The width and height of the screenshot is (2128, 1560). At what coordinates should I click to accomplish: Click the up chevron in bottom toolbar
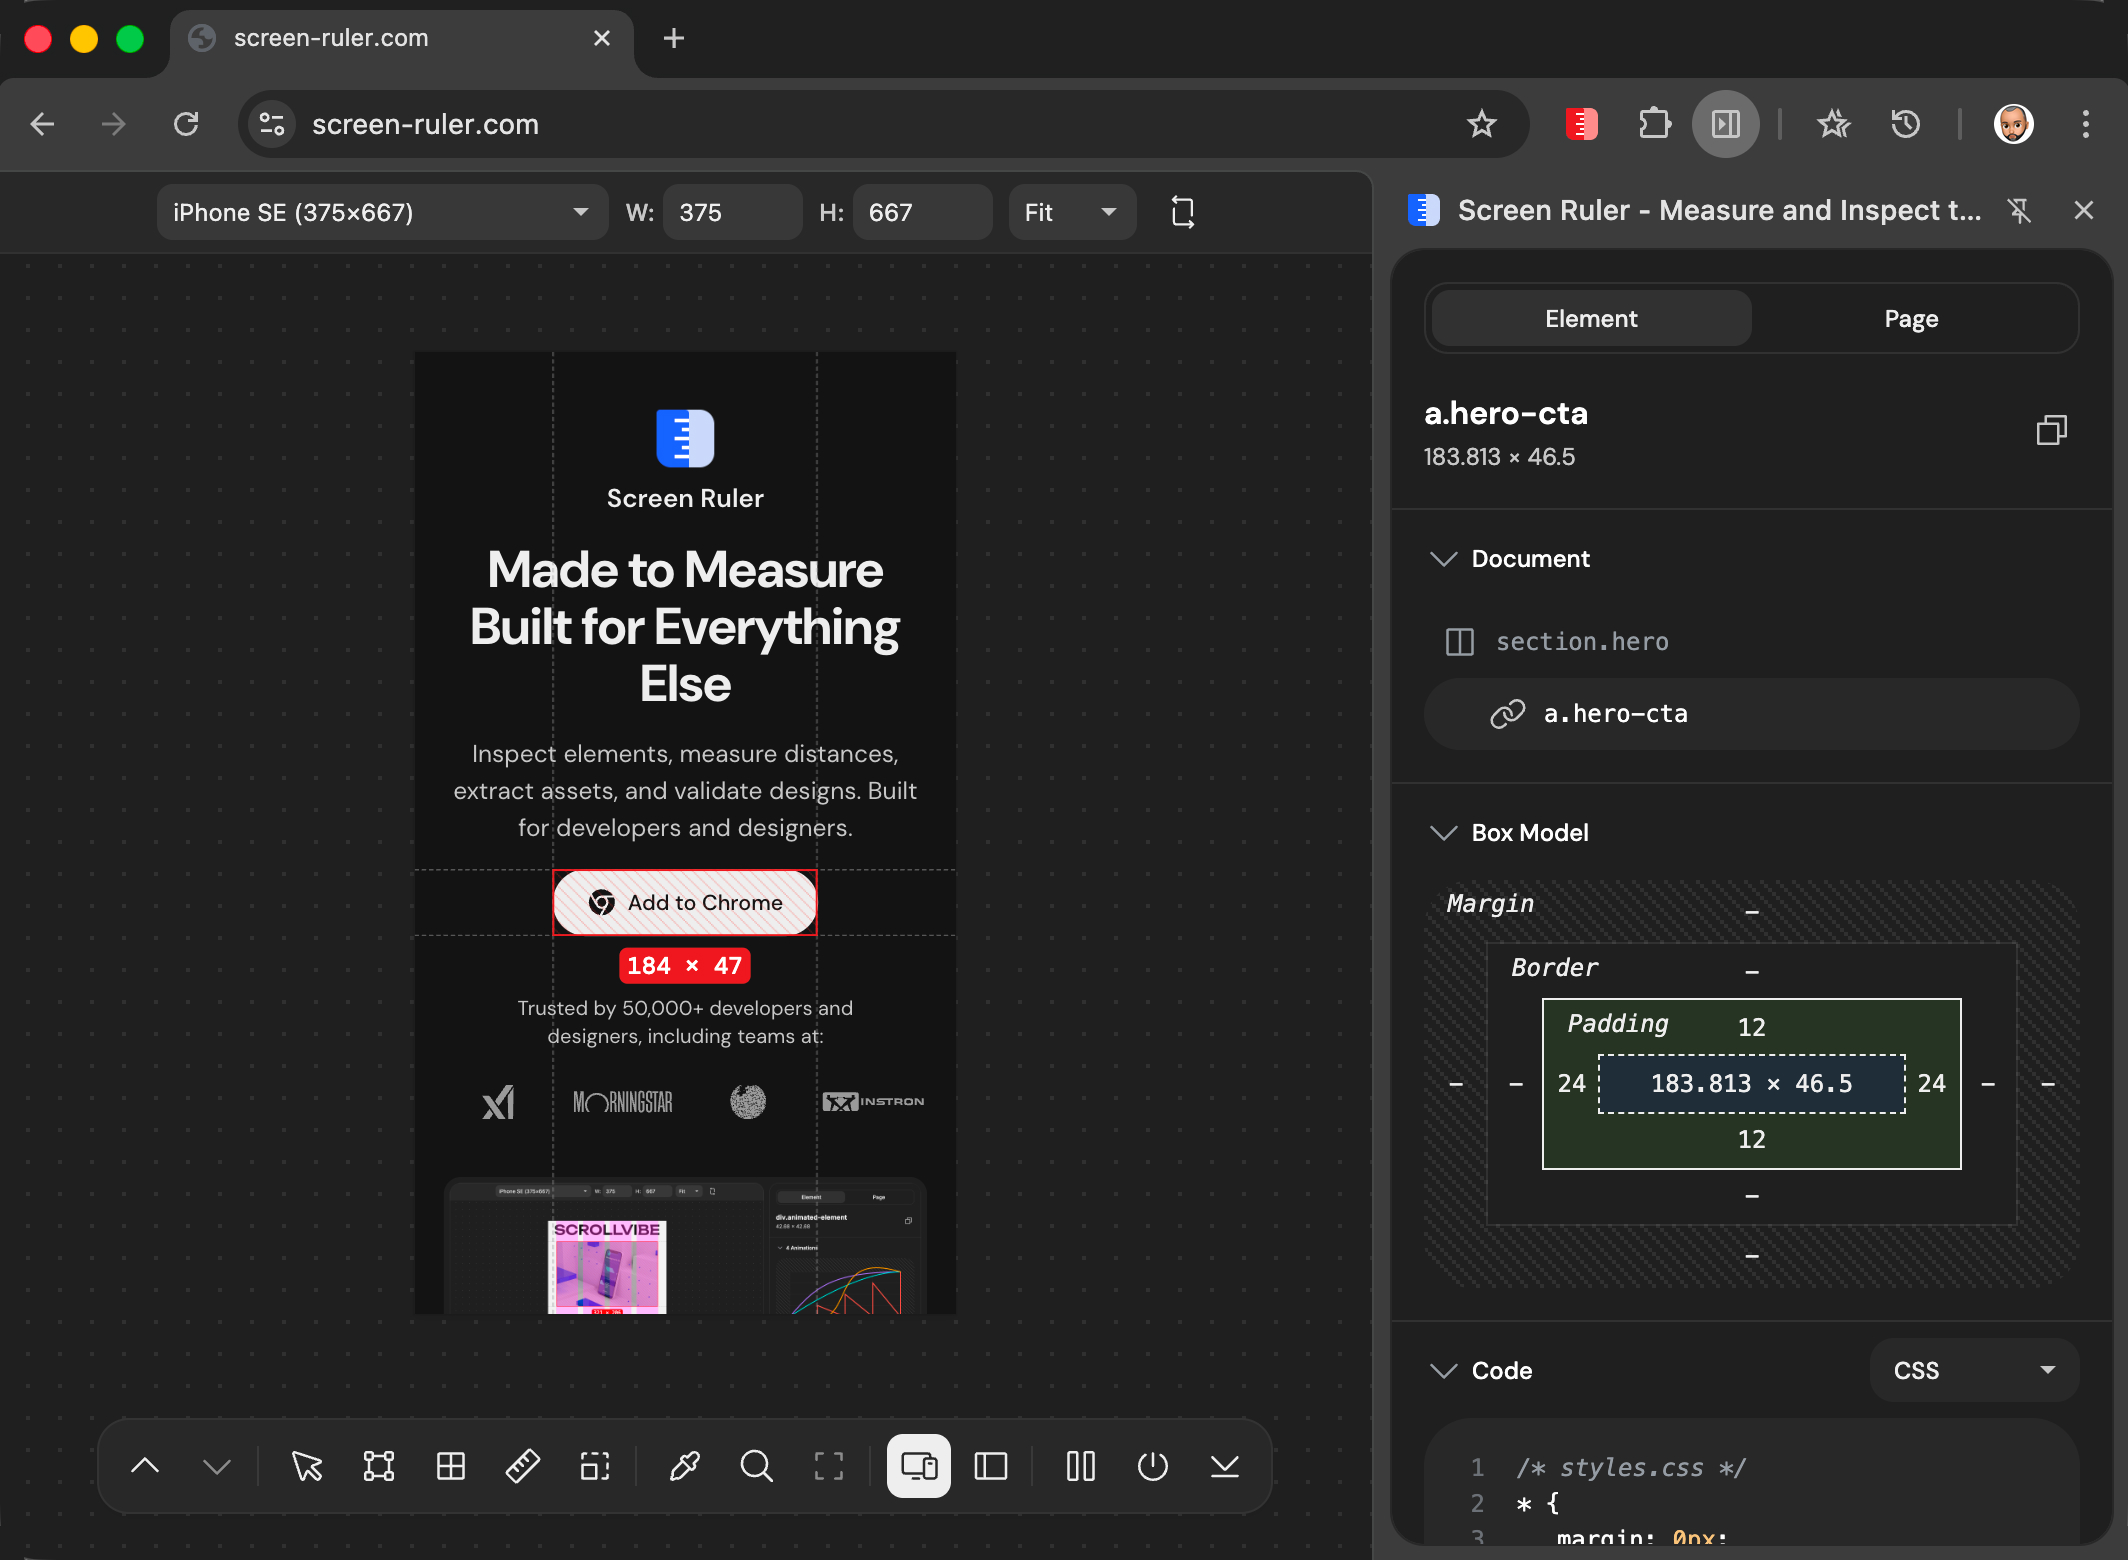(x=145, y=1466)
